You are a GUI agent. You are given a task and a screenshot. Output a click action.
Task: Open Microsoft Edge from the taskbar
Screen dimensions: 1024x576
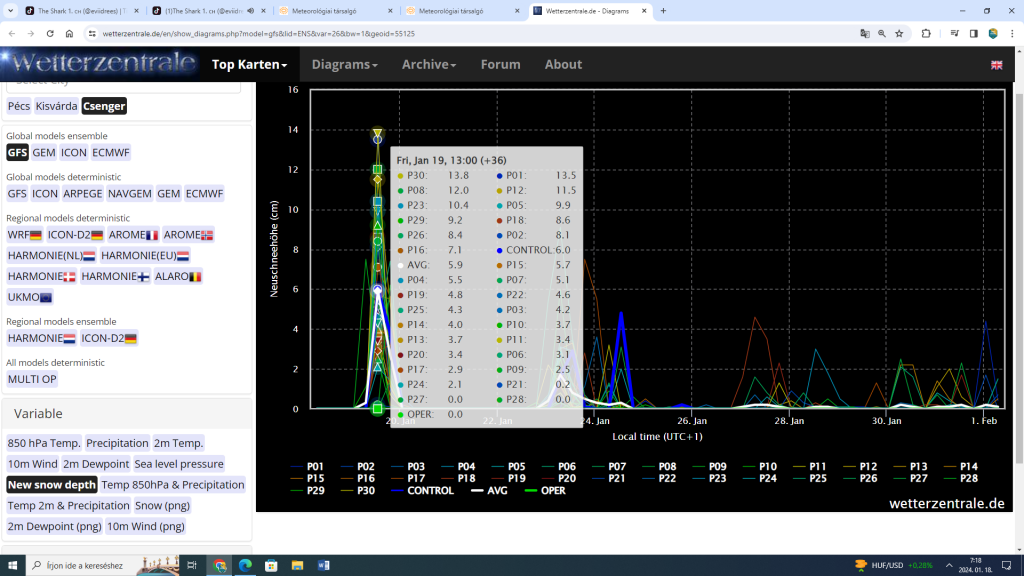click(x=246, y=565)
